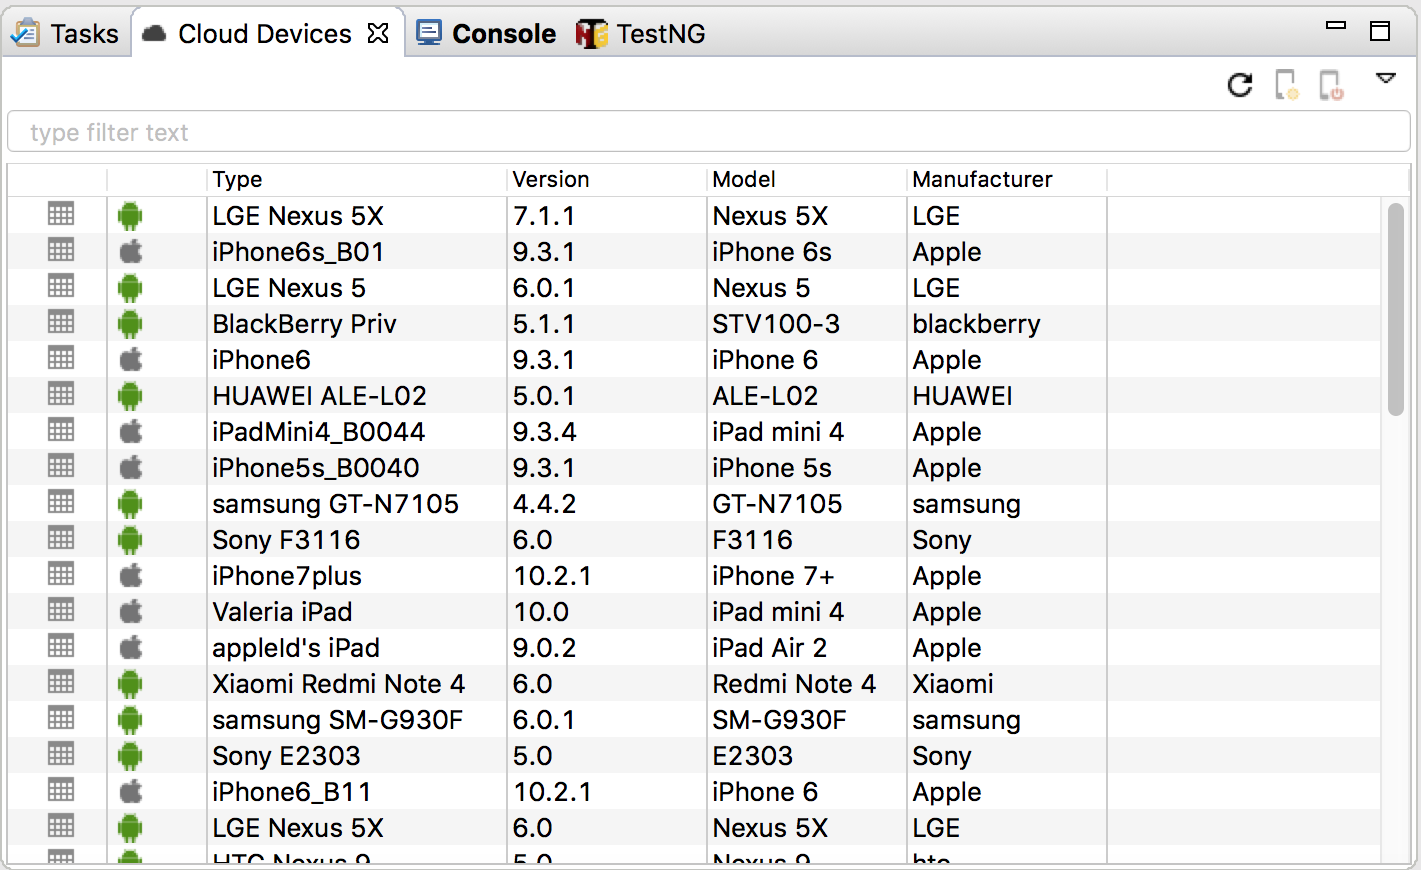The width and height of the screenshot is (1421, 870).
Task: Sort by the Type column header
Action: click(357, 179)
